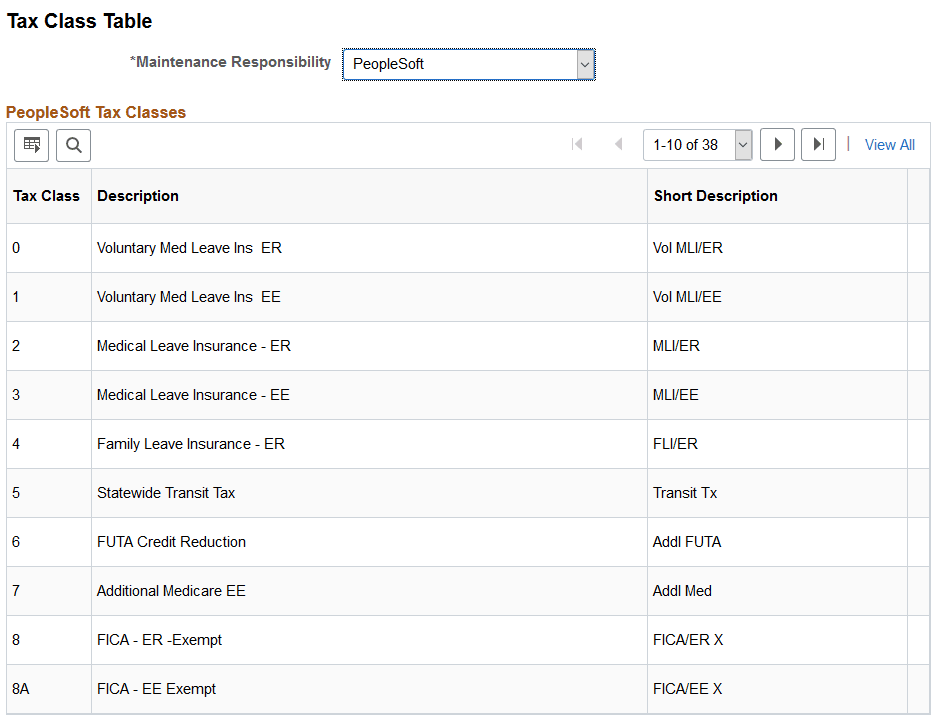
Task: Expand the "1-10 of 38" row counter dropdown
Action: [742, 145]
